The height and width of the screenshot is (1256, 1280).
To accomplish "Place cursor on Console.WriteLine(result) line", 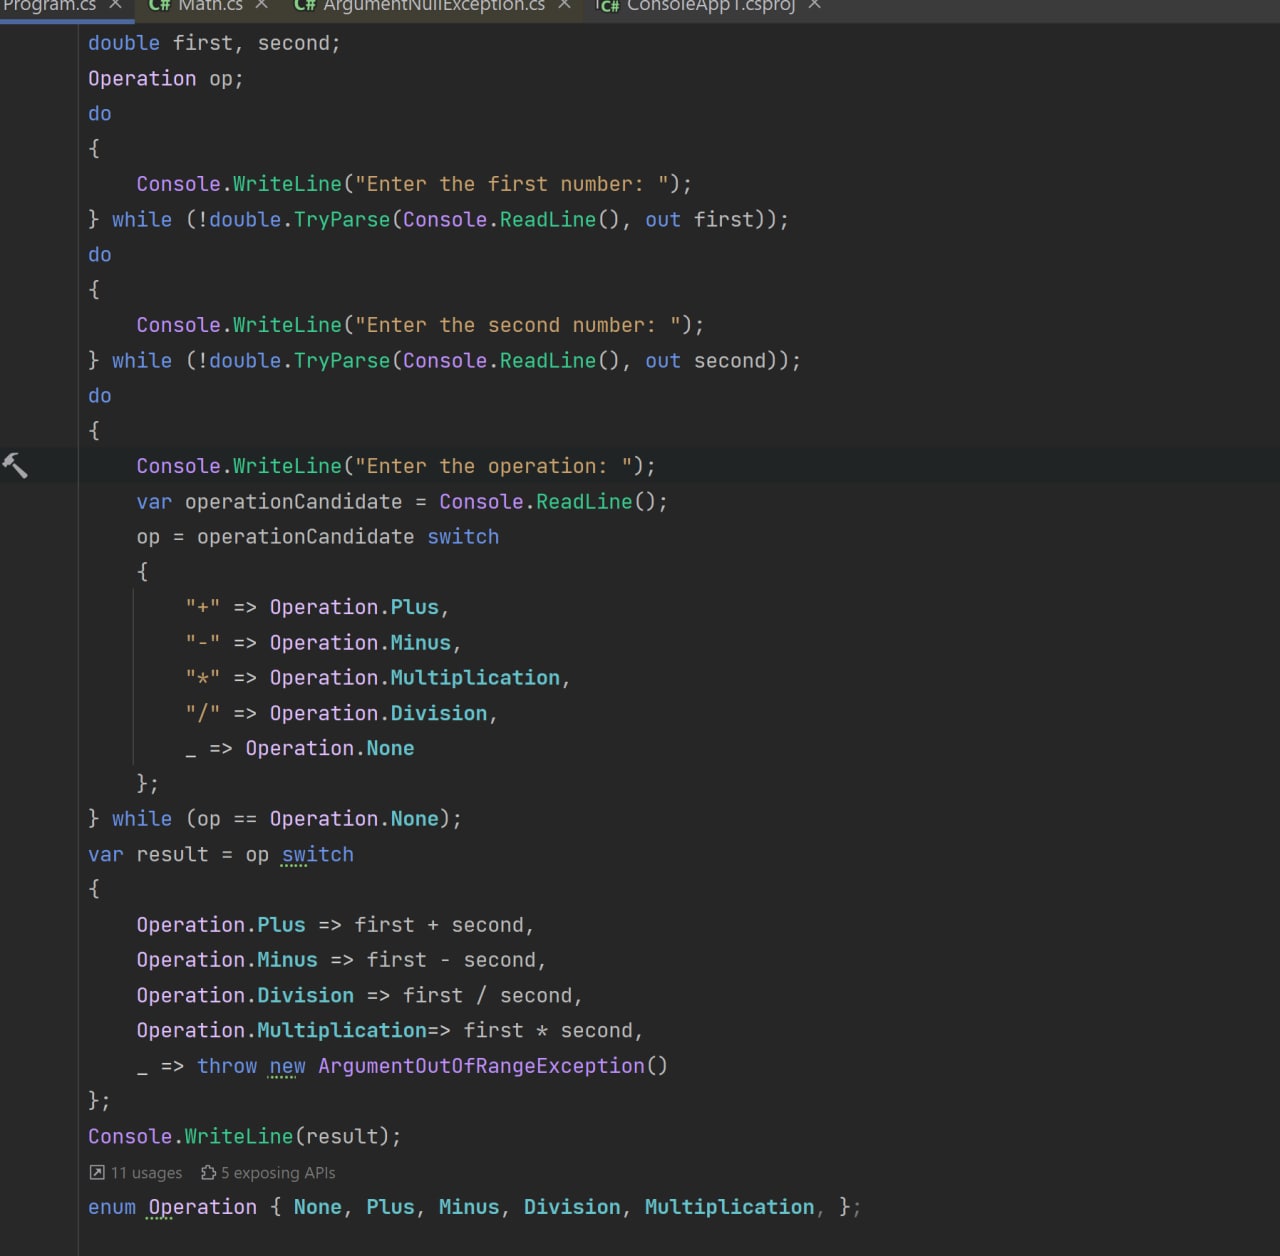I will pos(244,1136).
